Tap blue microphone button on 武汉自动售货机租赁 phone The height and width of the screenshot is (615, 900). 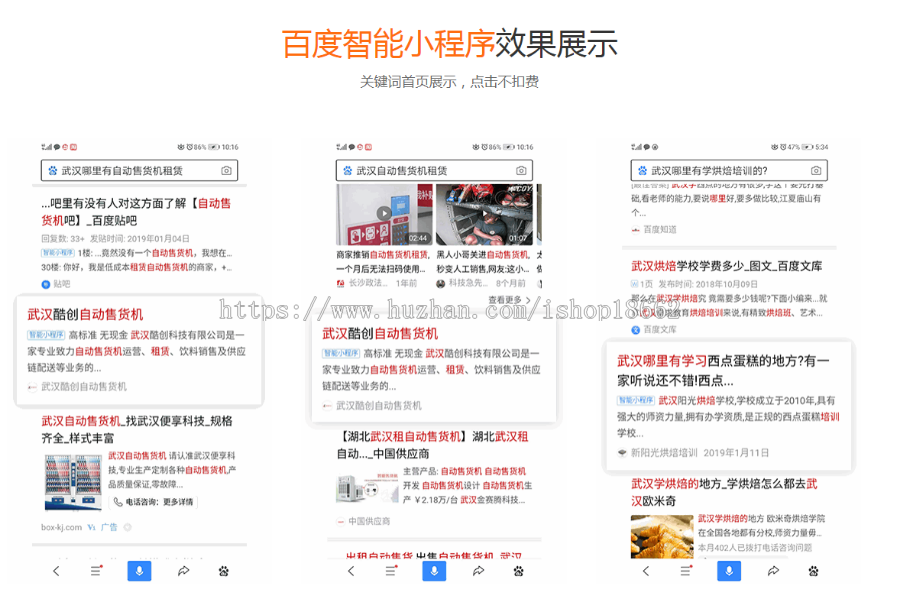coord(435,571)
